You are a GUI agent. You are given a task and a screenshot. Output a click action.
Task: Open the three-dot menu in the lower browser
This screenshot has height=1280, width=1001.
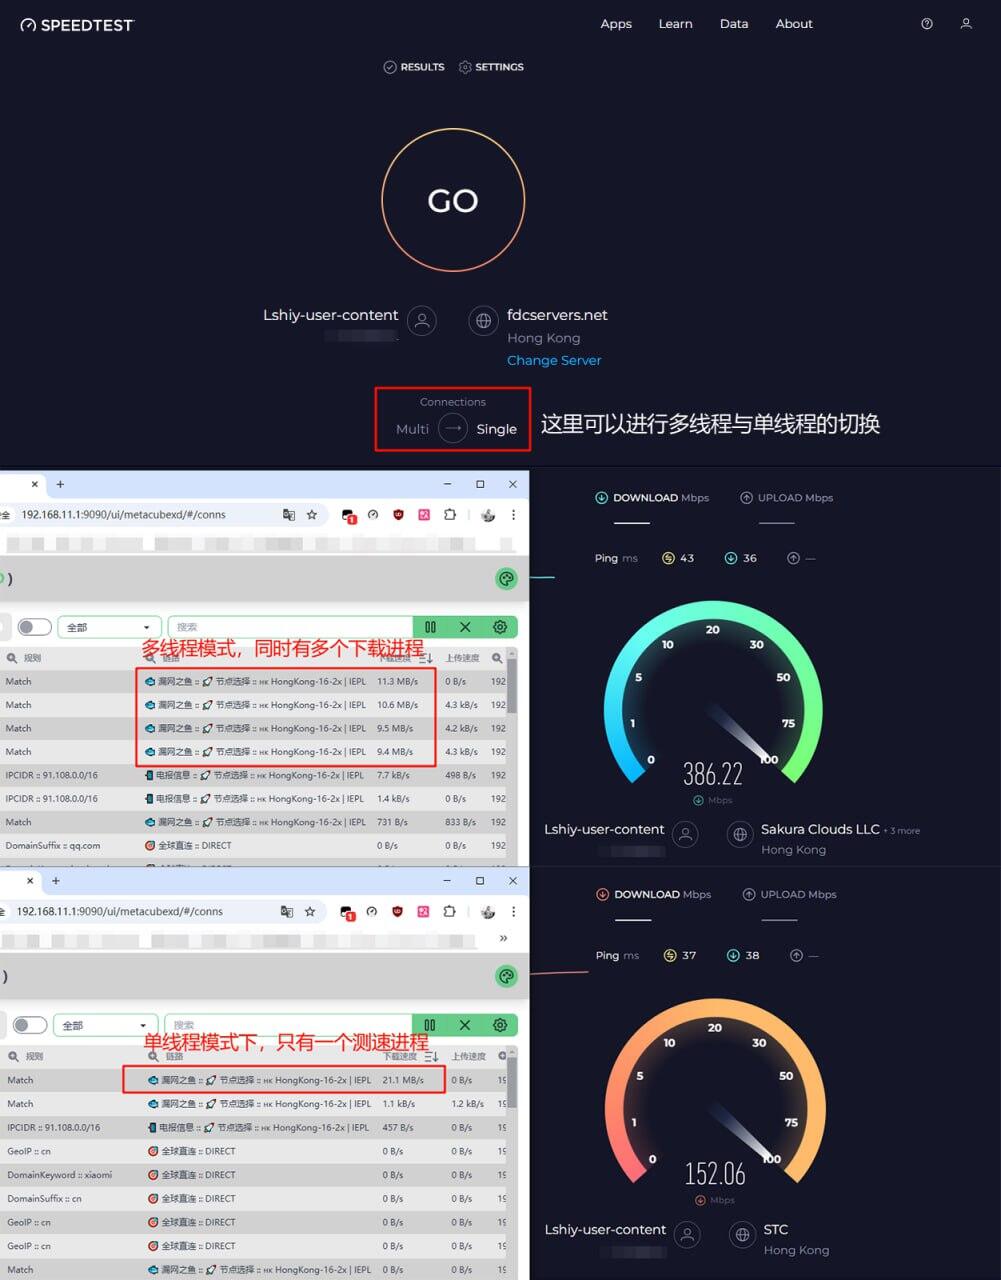(513, 911)
